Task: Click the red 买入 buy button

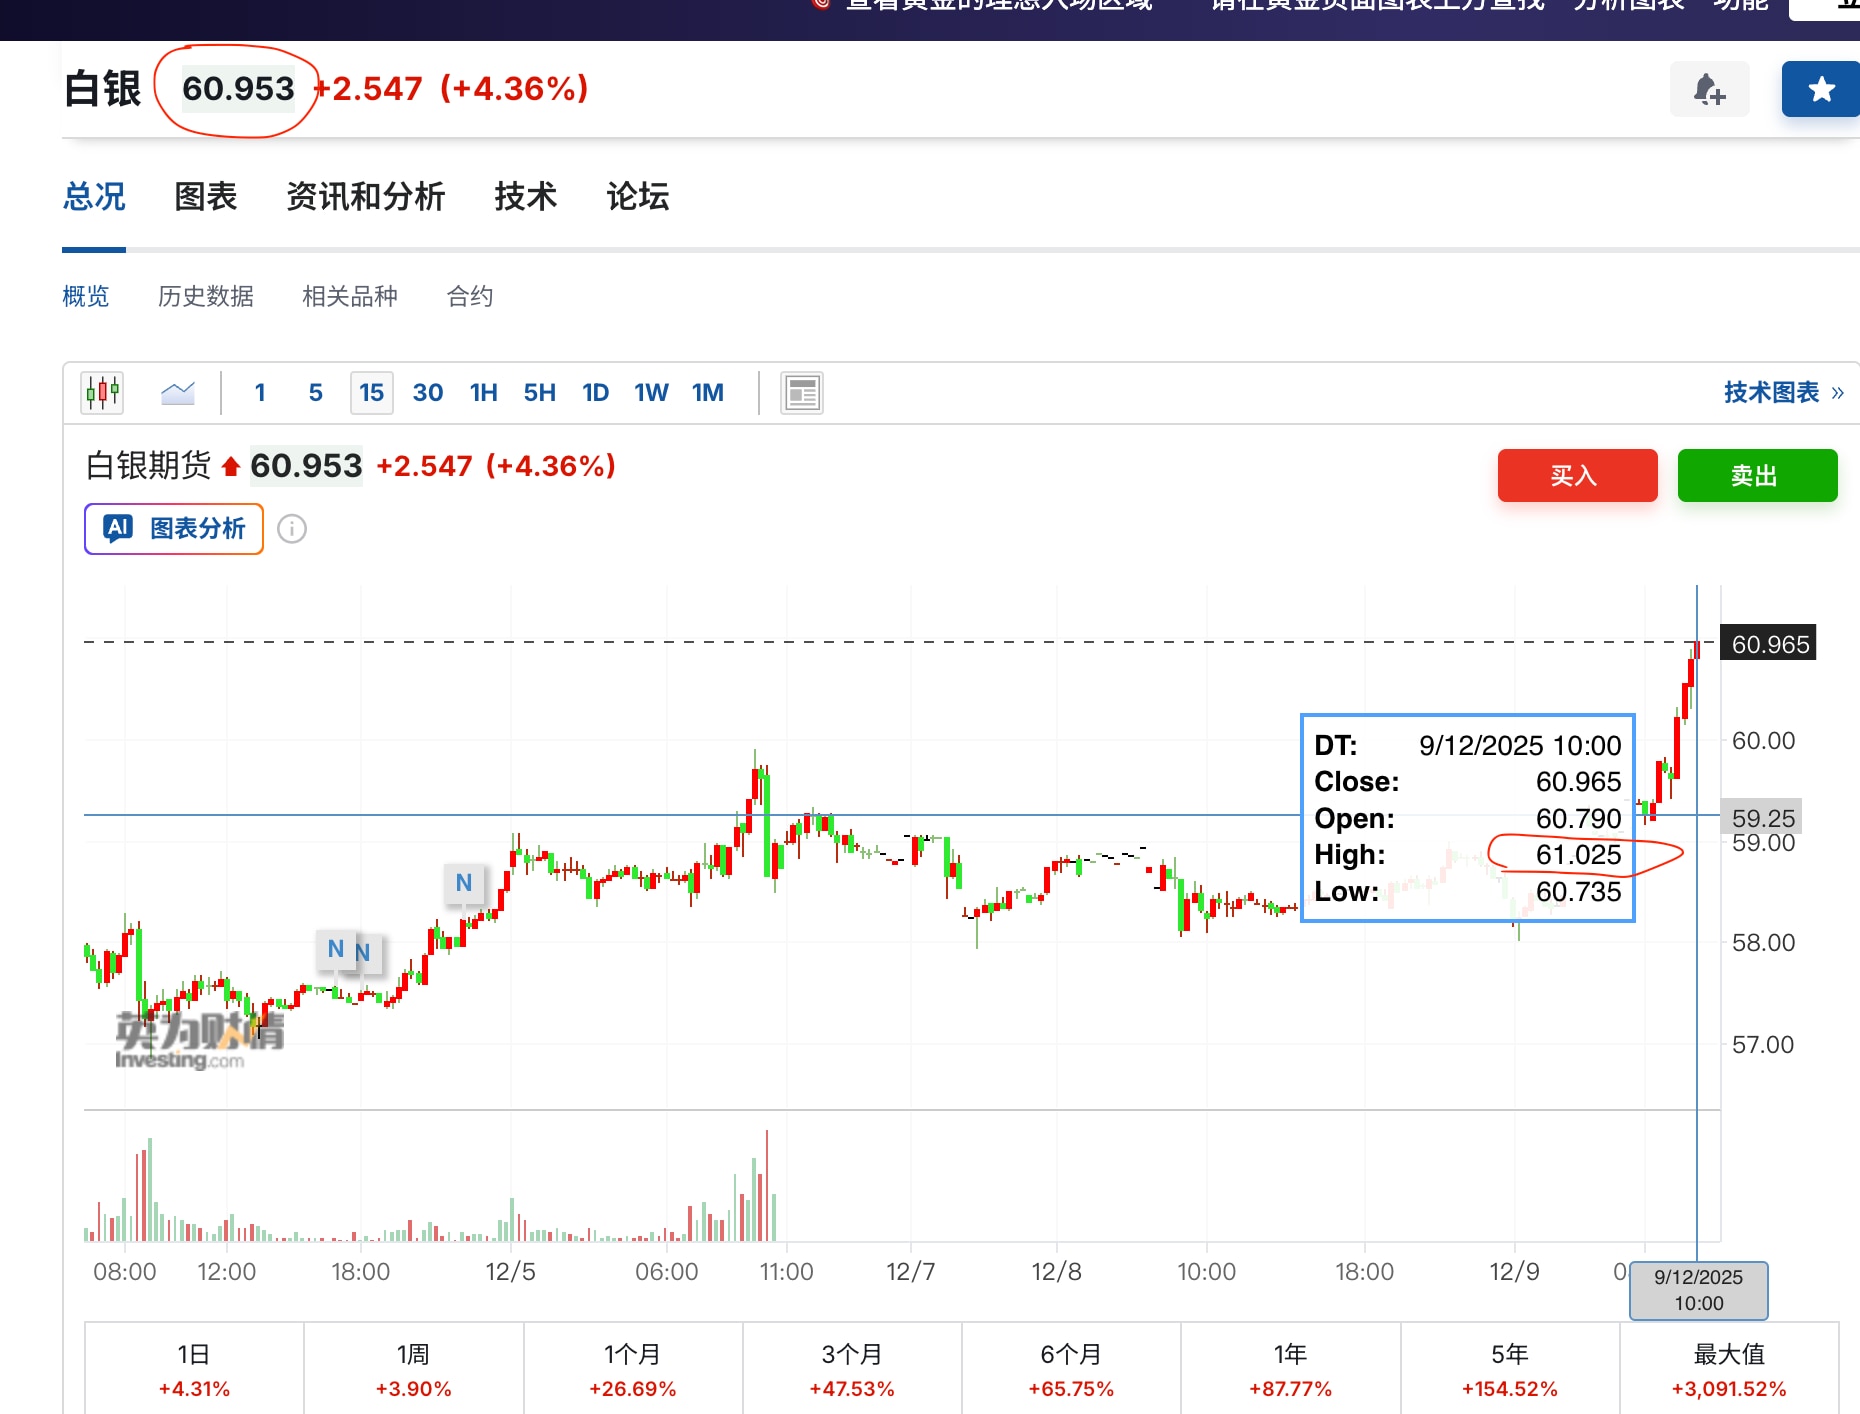Action: 1577,475
